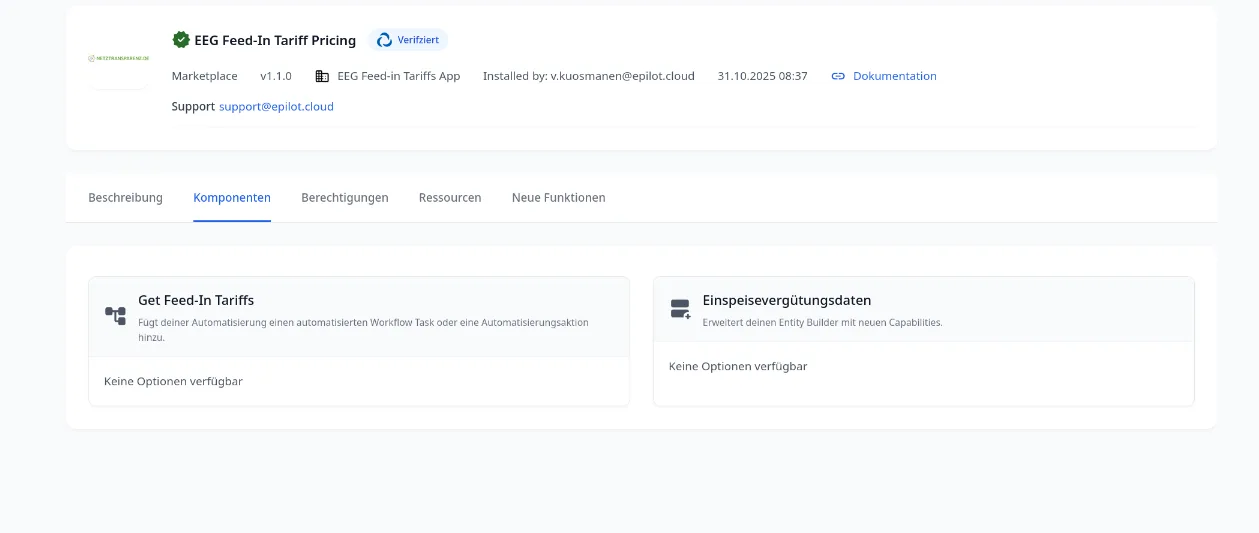Screen dimensions: 1259x533
Task: Click the Get Feed-In Tariffs heading
Action: pos(196,300)
